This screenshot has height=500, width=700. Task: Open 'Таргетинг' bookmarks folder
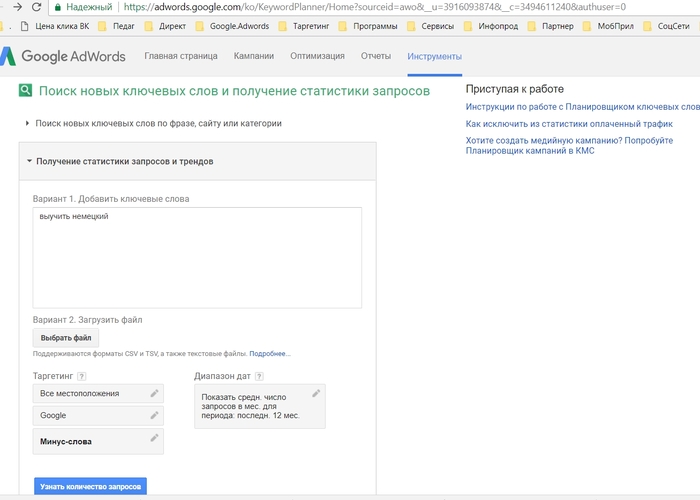304,26
